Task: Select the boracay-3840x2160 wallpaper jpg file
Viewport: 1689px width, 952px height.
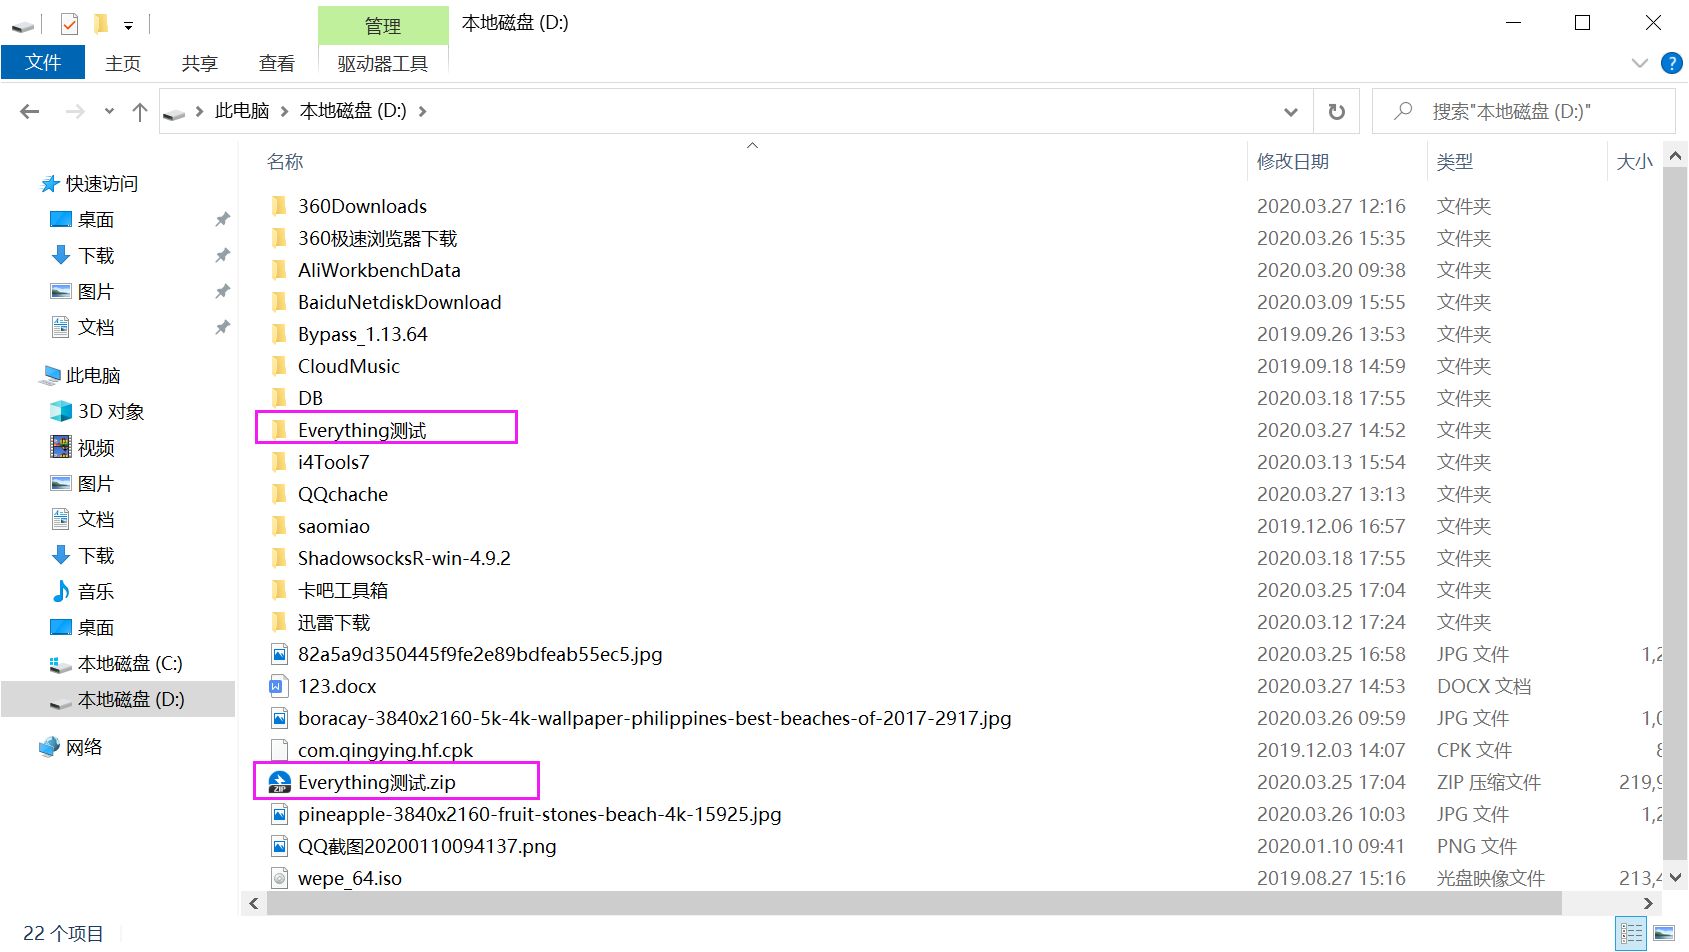Action: pyautogui.click(x=654, y=718)
